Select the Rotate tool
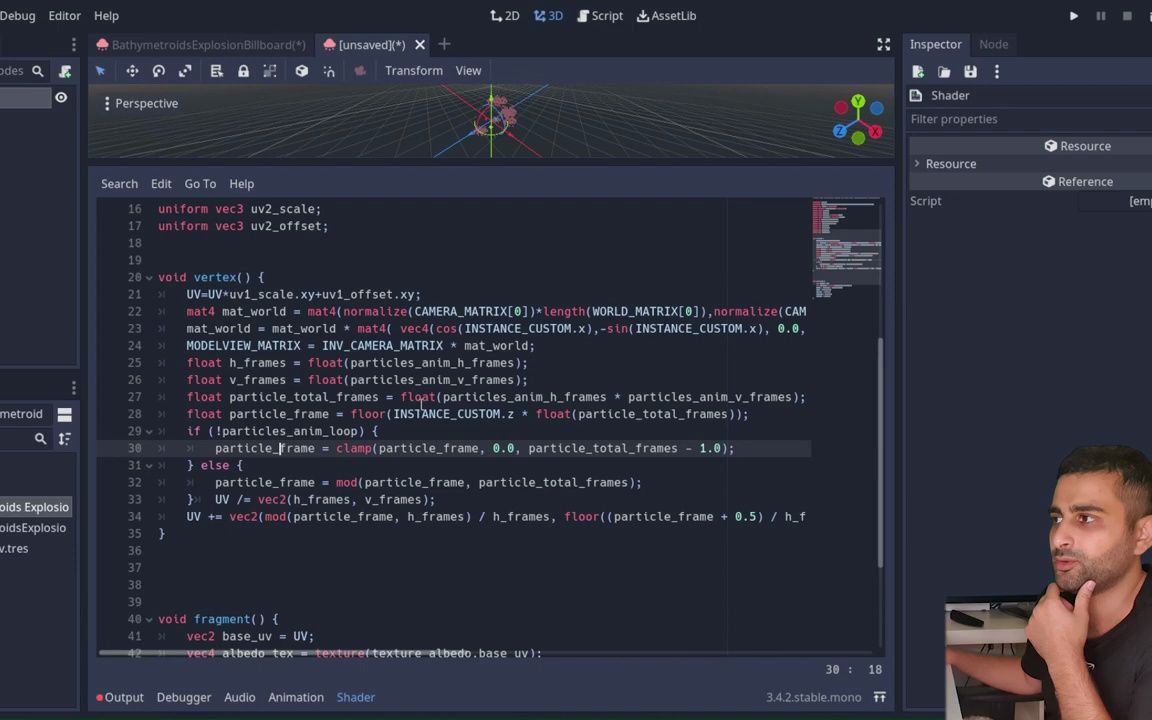 (158, 70)
